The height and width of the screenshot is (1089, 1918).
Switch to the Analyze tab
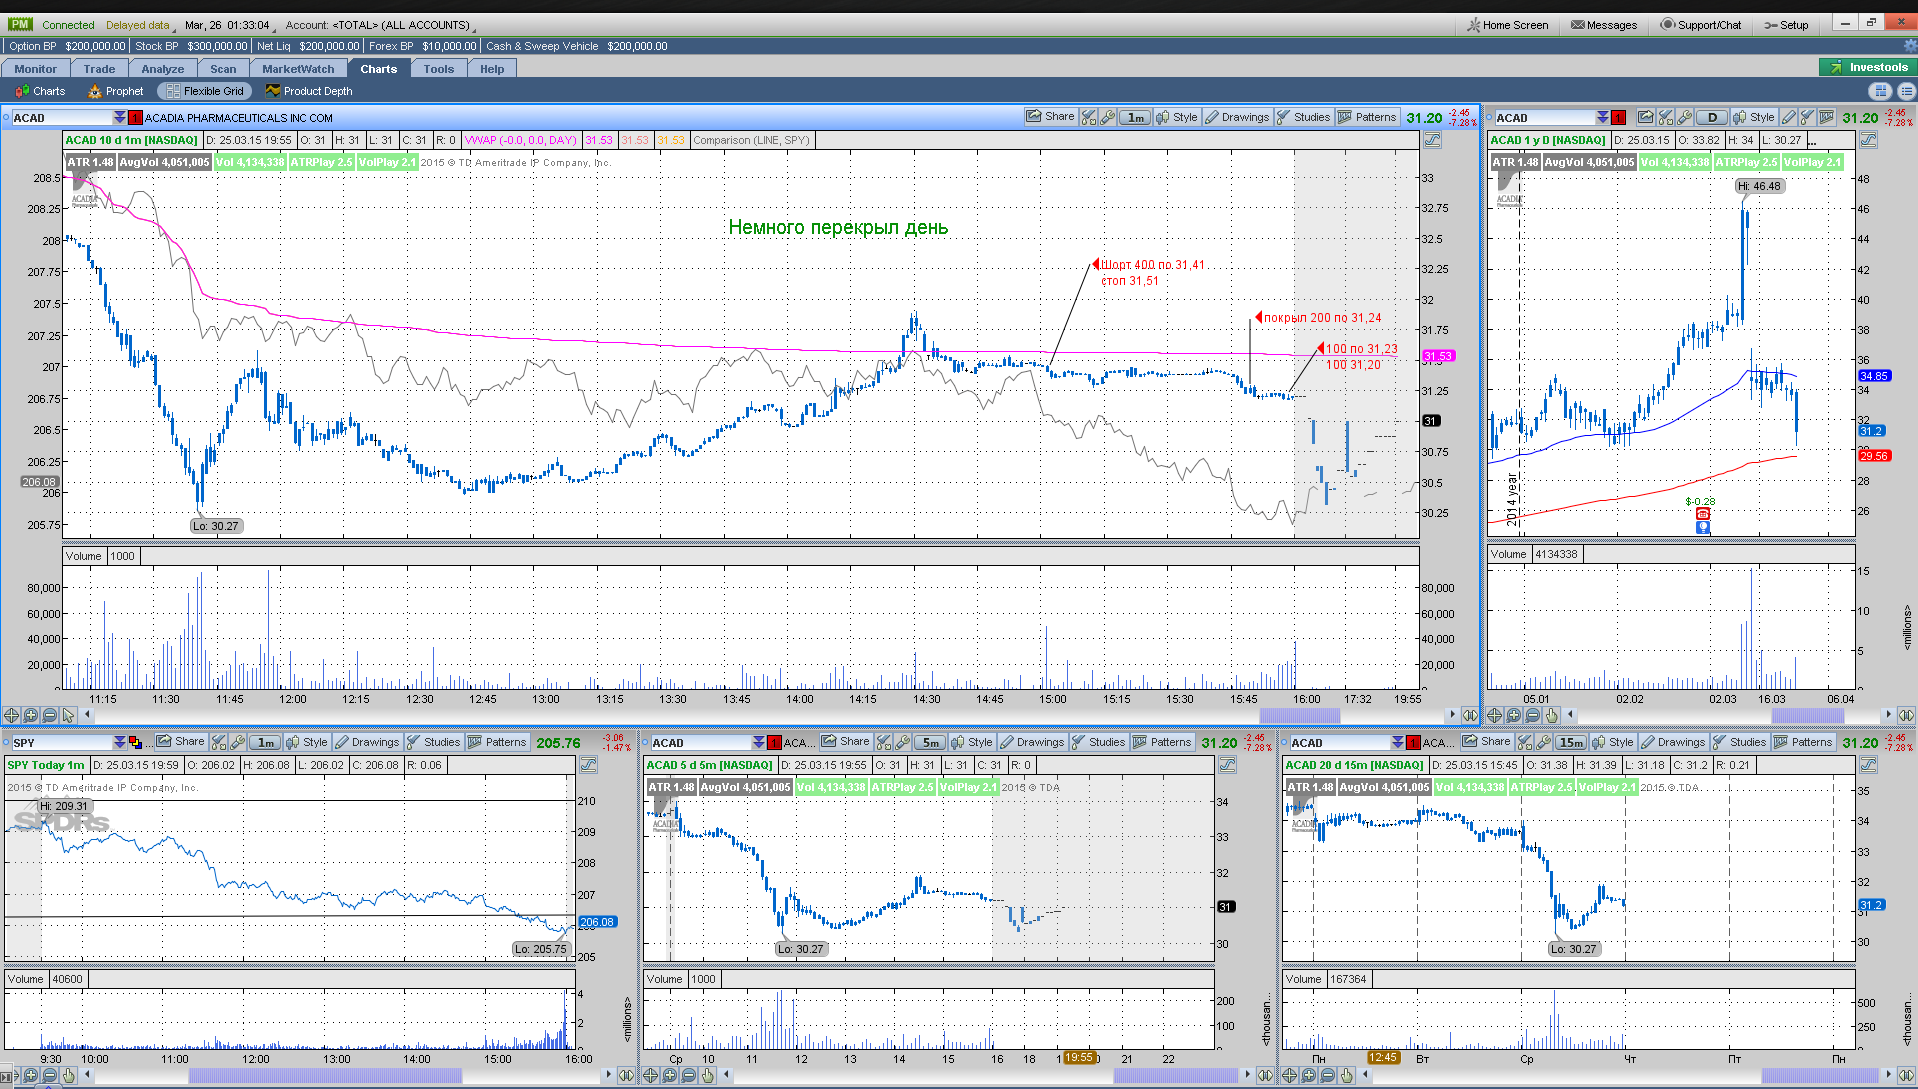click(x=163, y=69)
